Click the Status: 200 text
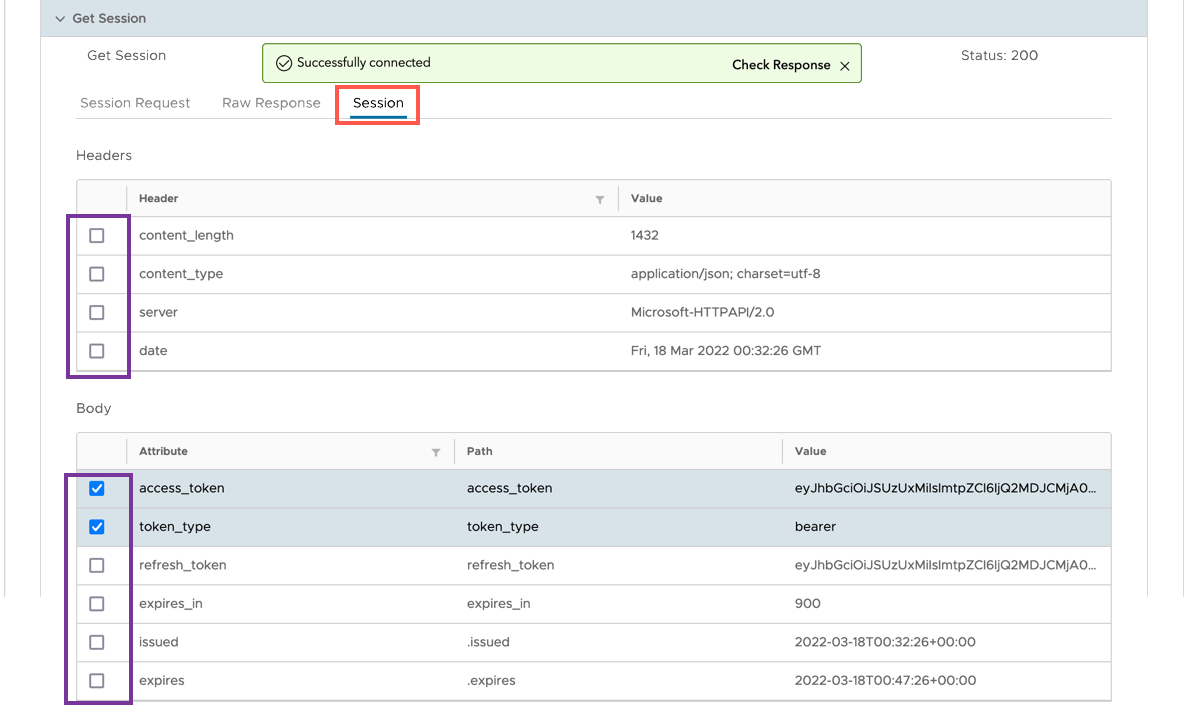This screenshot has height=707, width=1186. pyautogui.click(x=999, y=55)
